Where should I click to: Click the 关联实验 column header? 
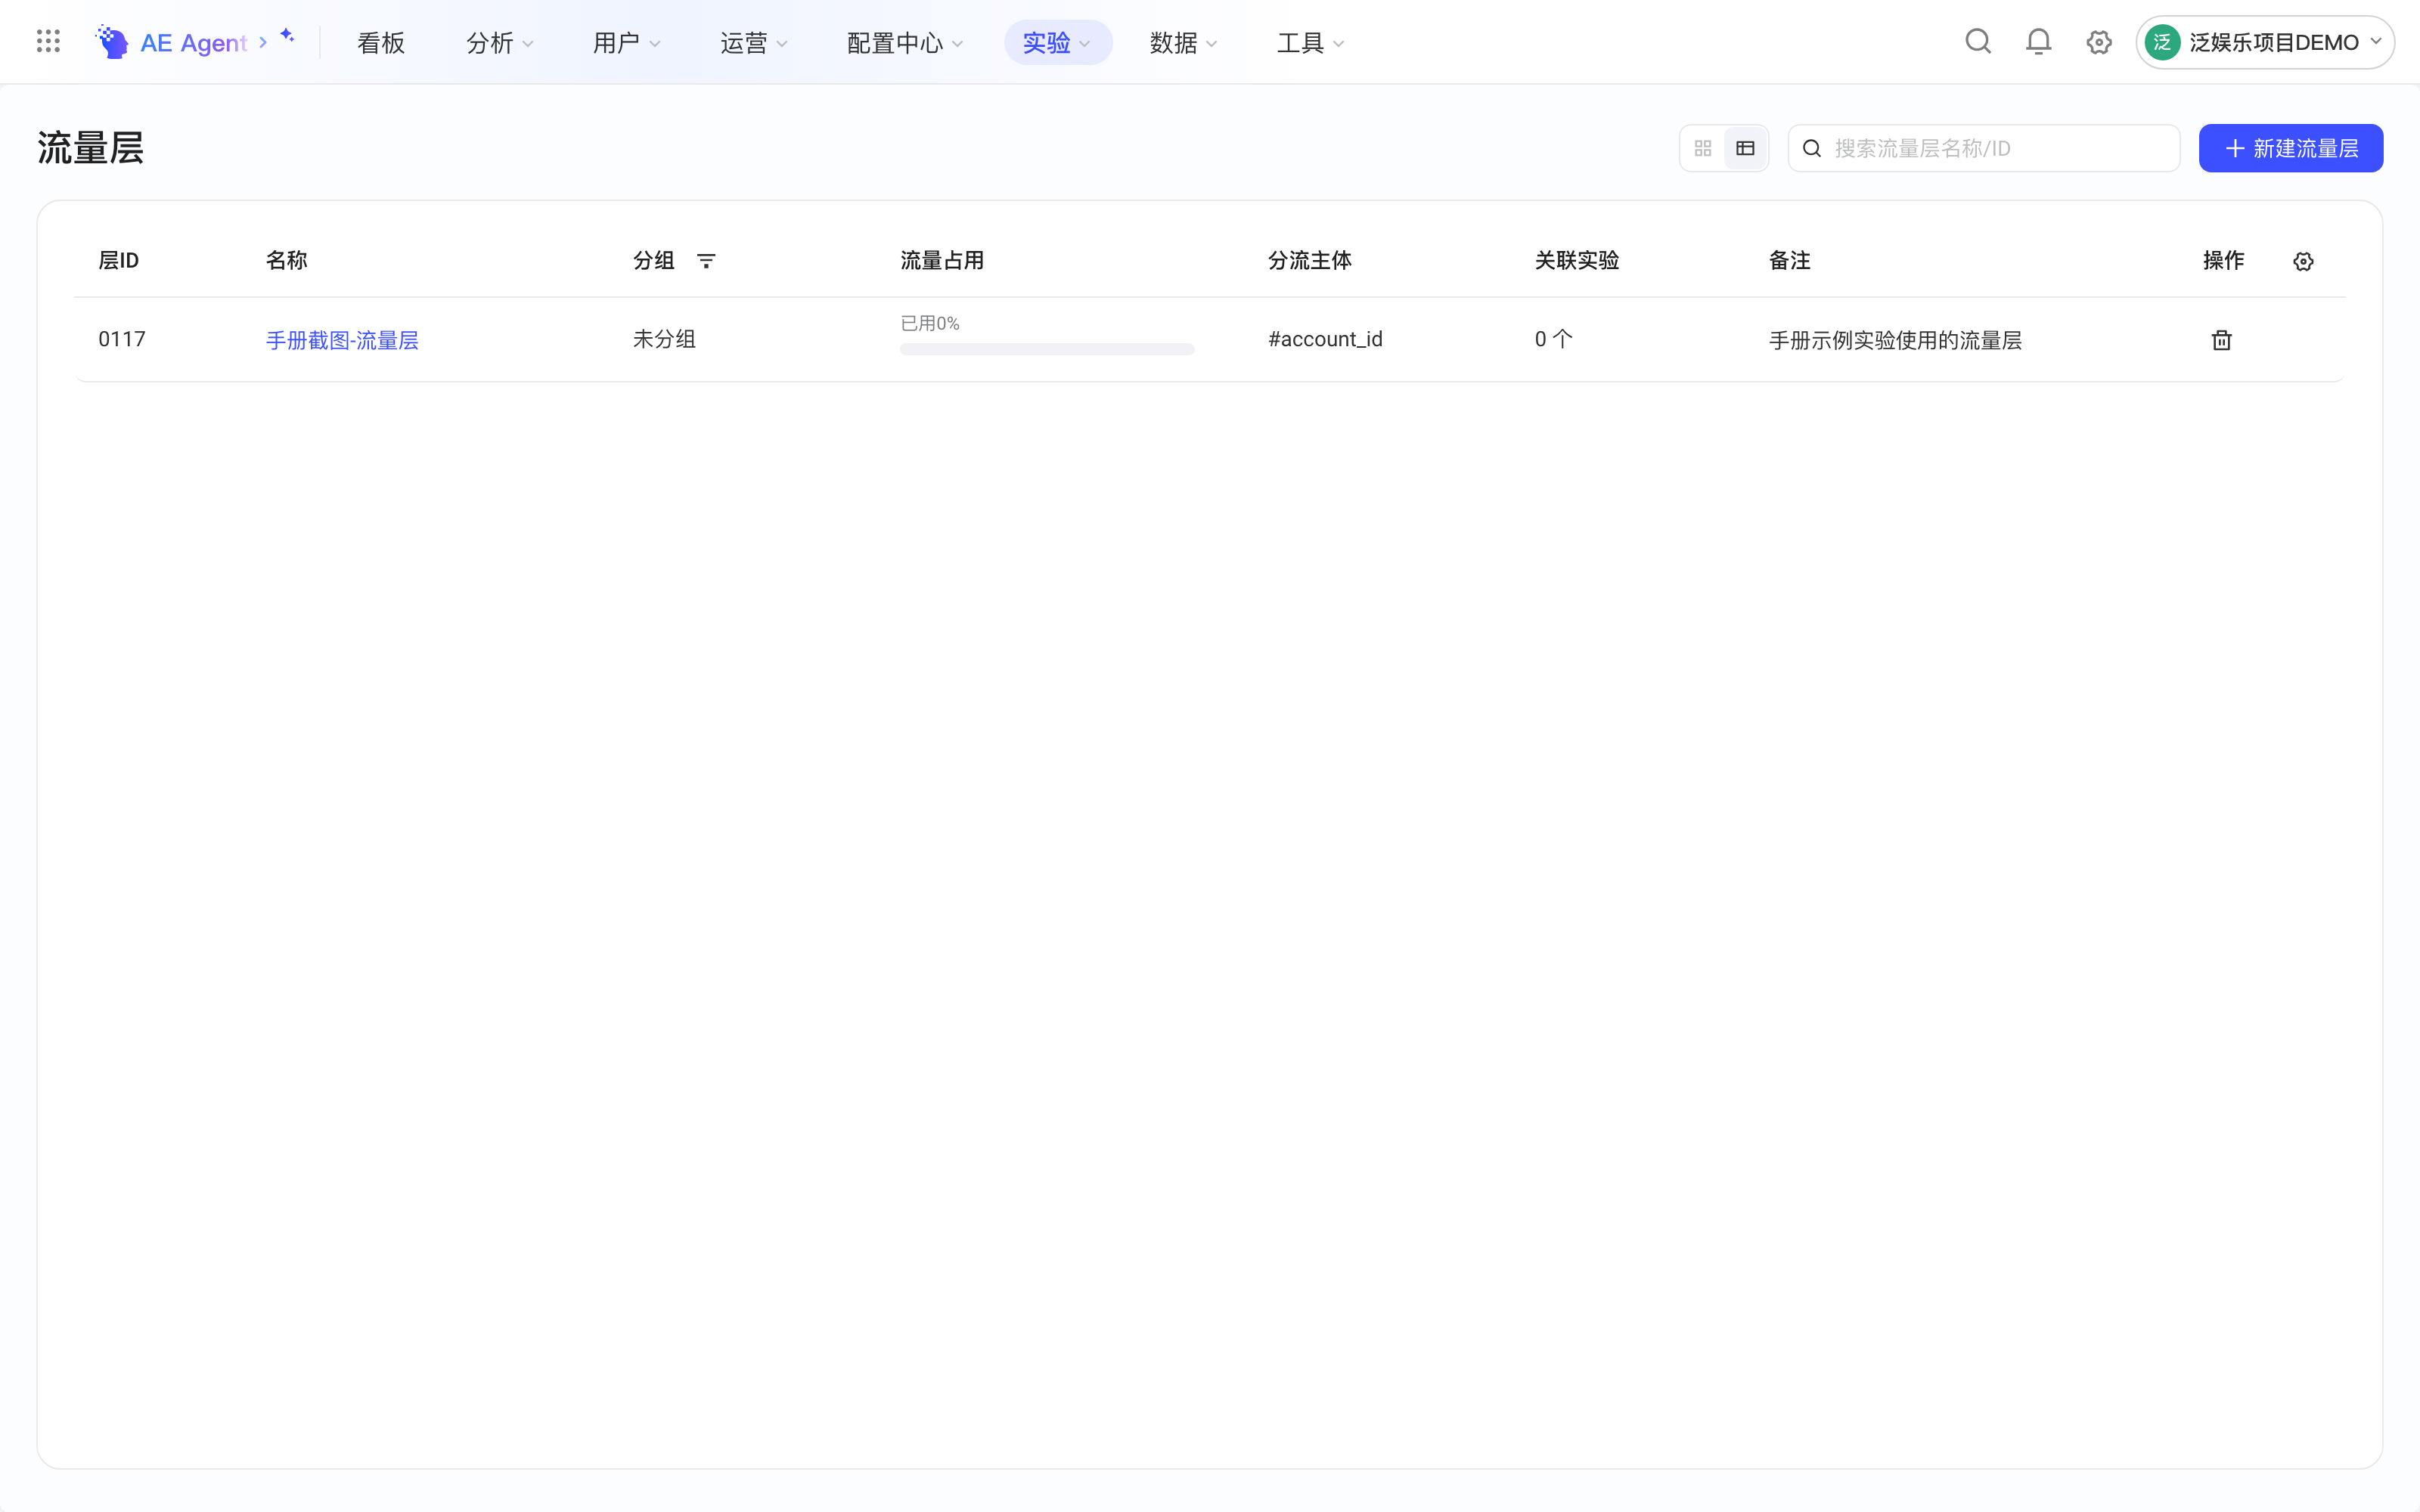(1576, 260)
